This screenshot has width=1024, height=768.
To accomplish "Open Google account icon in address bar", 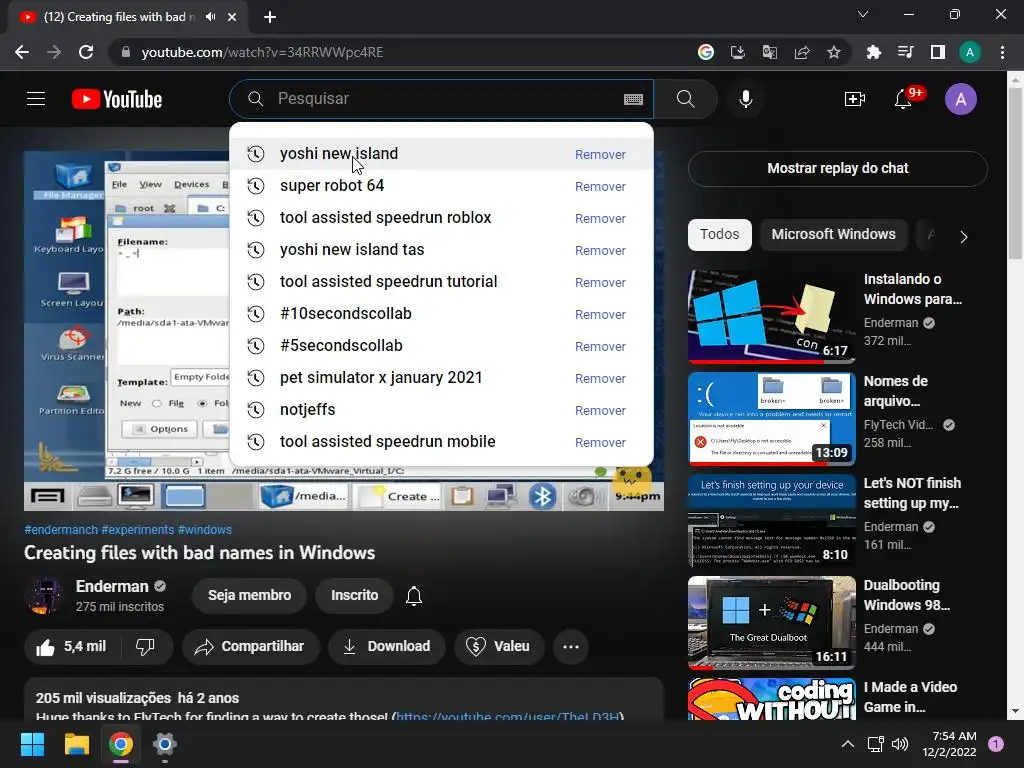I will click(705, 52).
